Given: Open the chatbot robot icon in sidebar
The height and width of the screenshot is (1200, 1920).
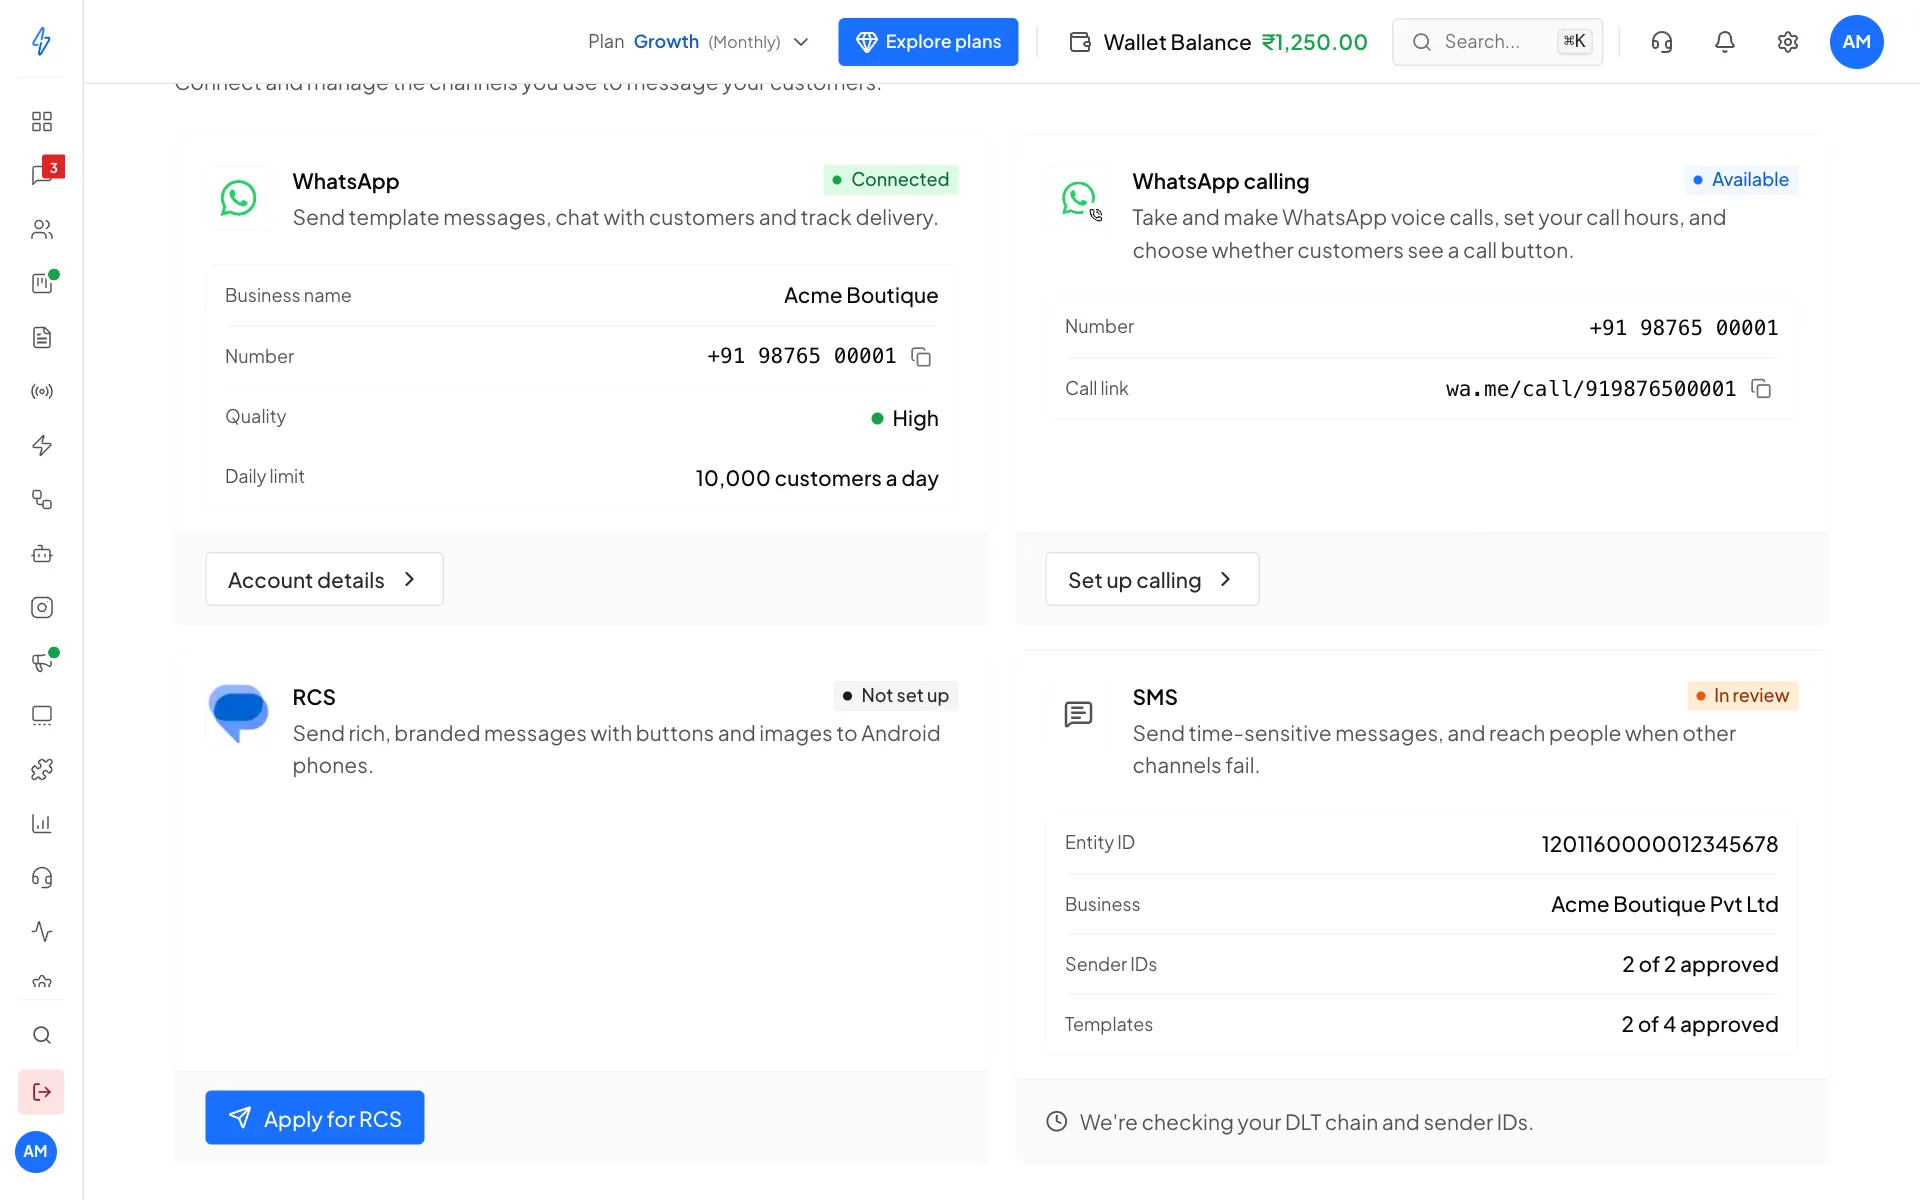Looking at the screenshot, I should tap(41, 553).
